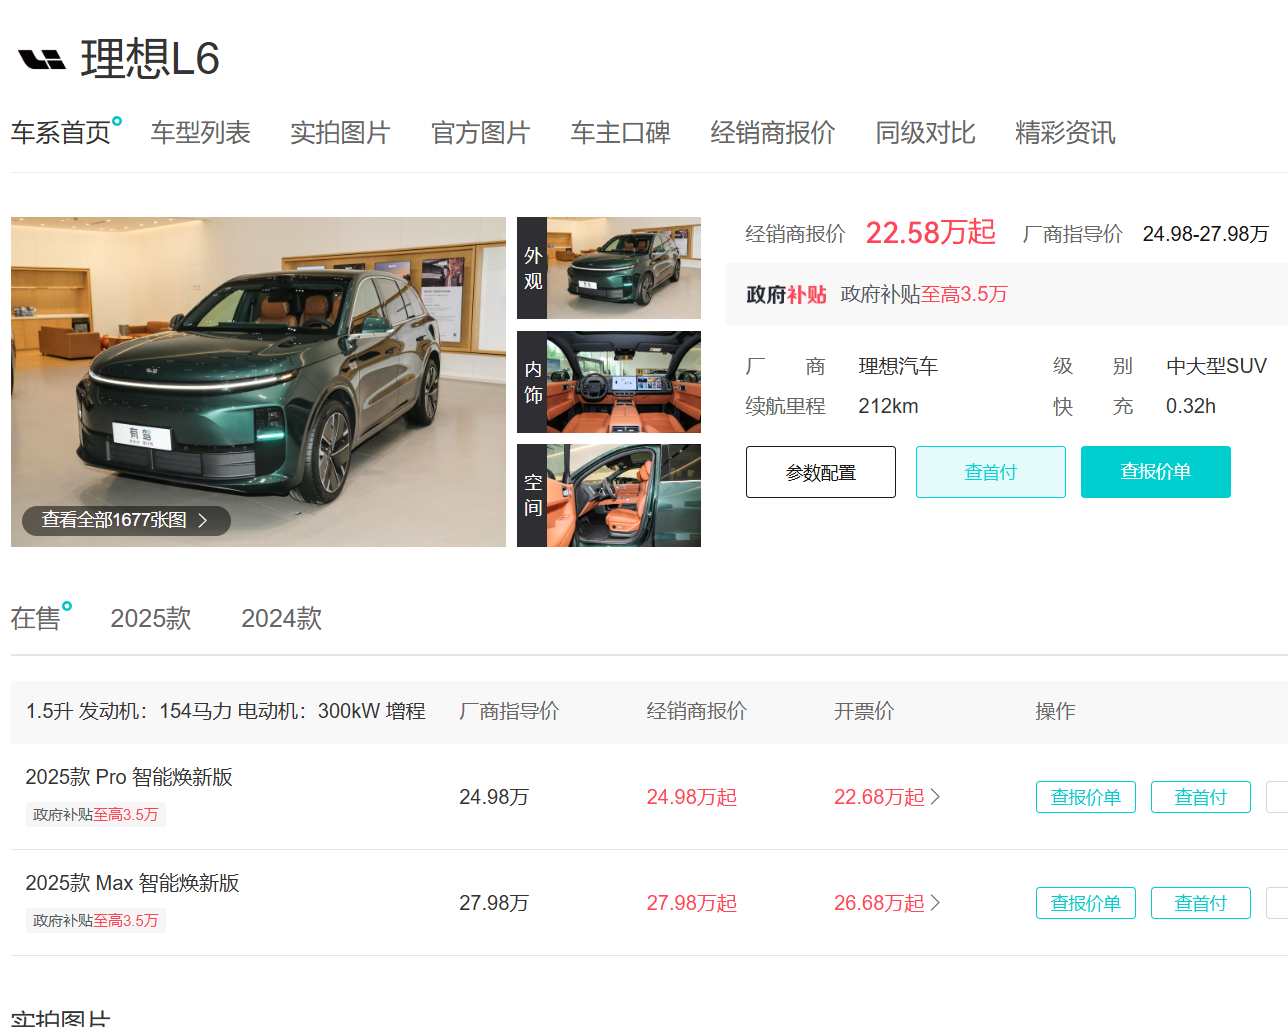Switch to 车型列表 tab

click(201, 132)
